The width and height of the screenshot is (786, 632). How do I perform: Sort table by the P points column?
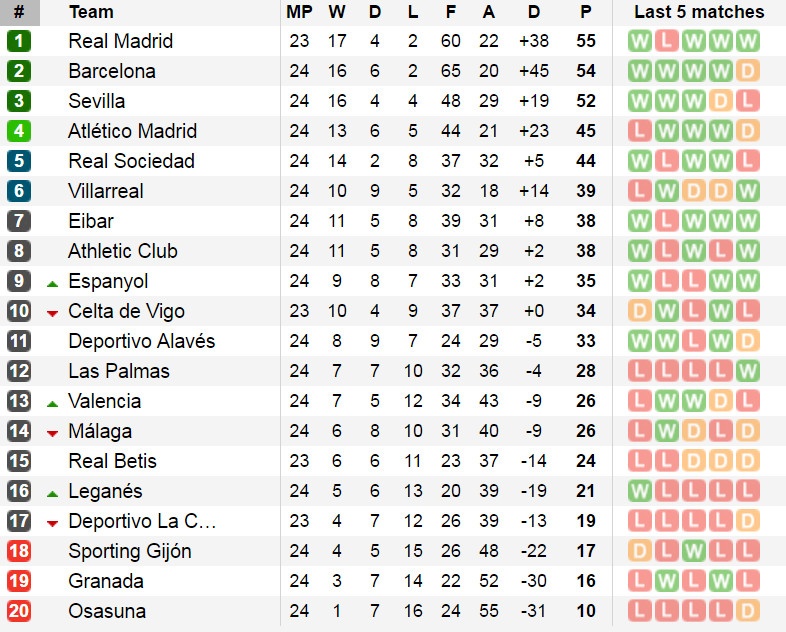(585, 12)
